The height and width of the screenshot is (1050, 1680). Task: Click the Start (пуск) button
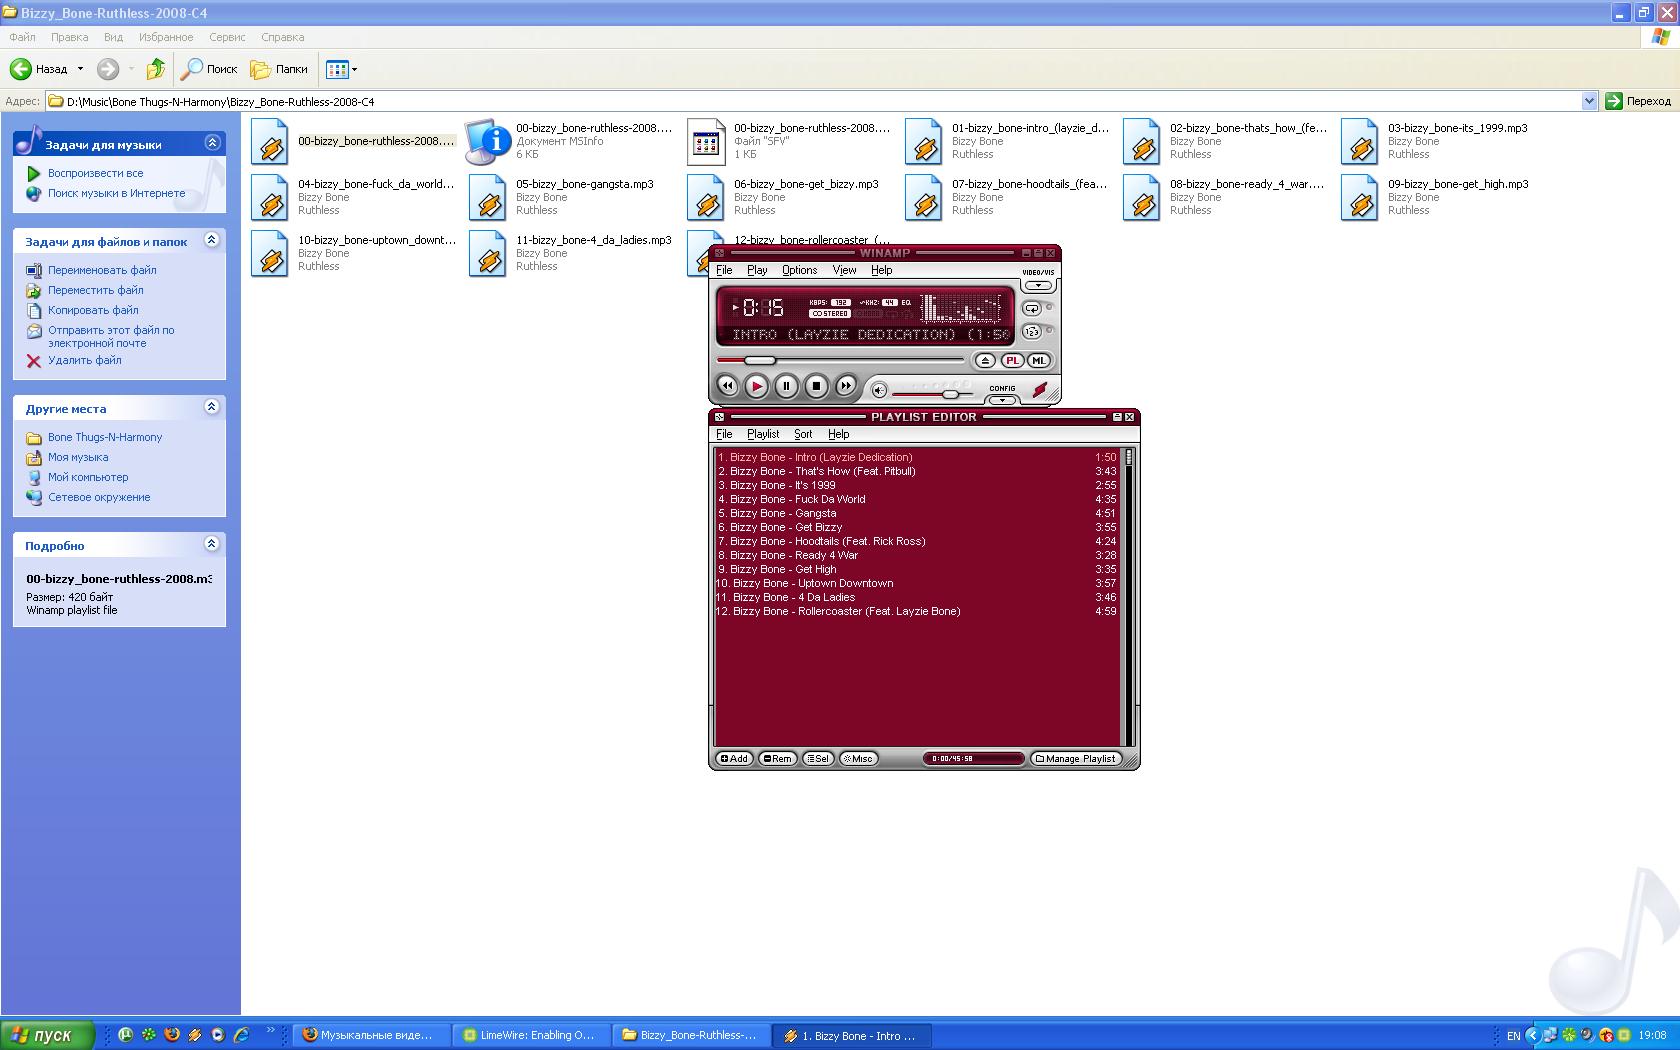pyautogui.click(x=47, y=1035)
